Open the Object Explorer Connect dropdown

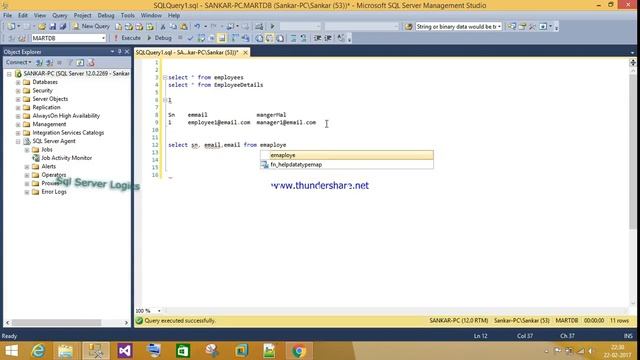[x=18, y=62]
